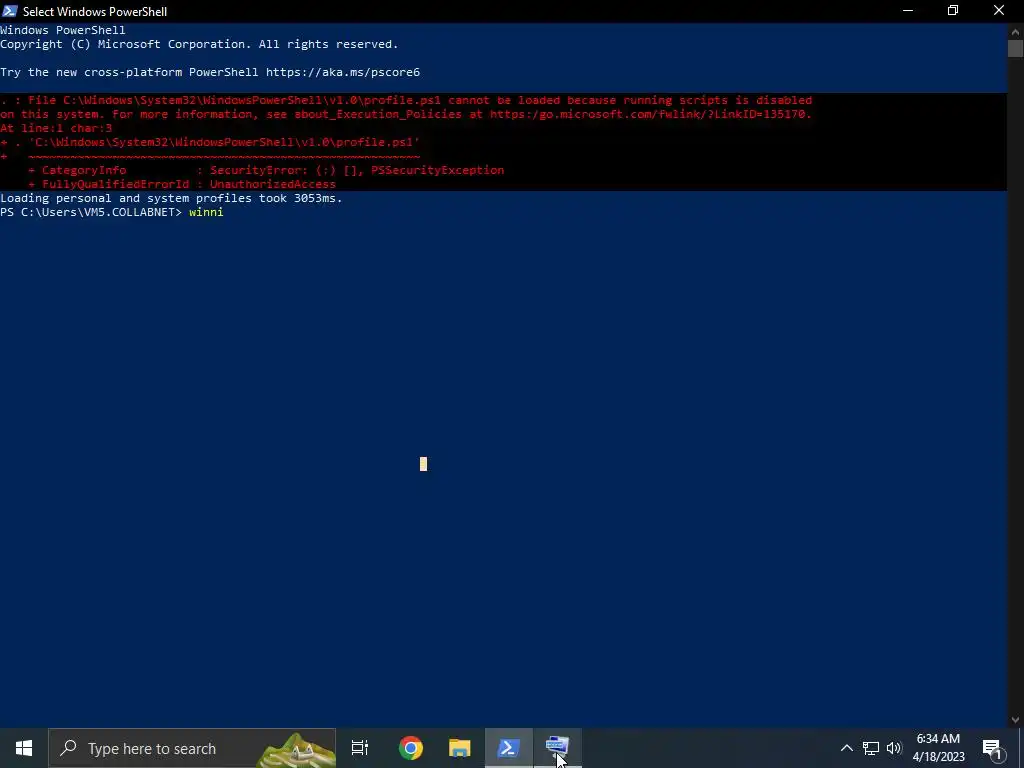Click the 'Copyright (C) Microsoft Corporation' line
Screen dimensions: 1024x768
pos(199,44)
